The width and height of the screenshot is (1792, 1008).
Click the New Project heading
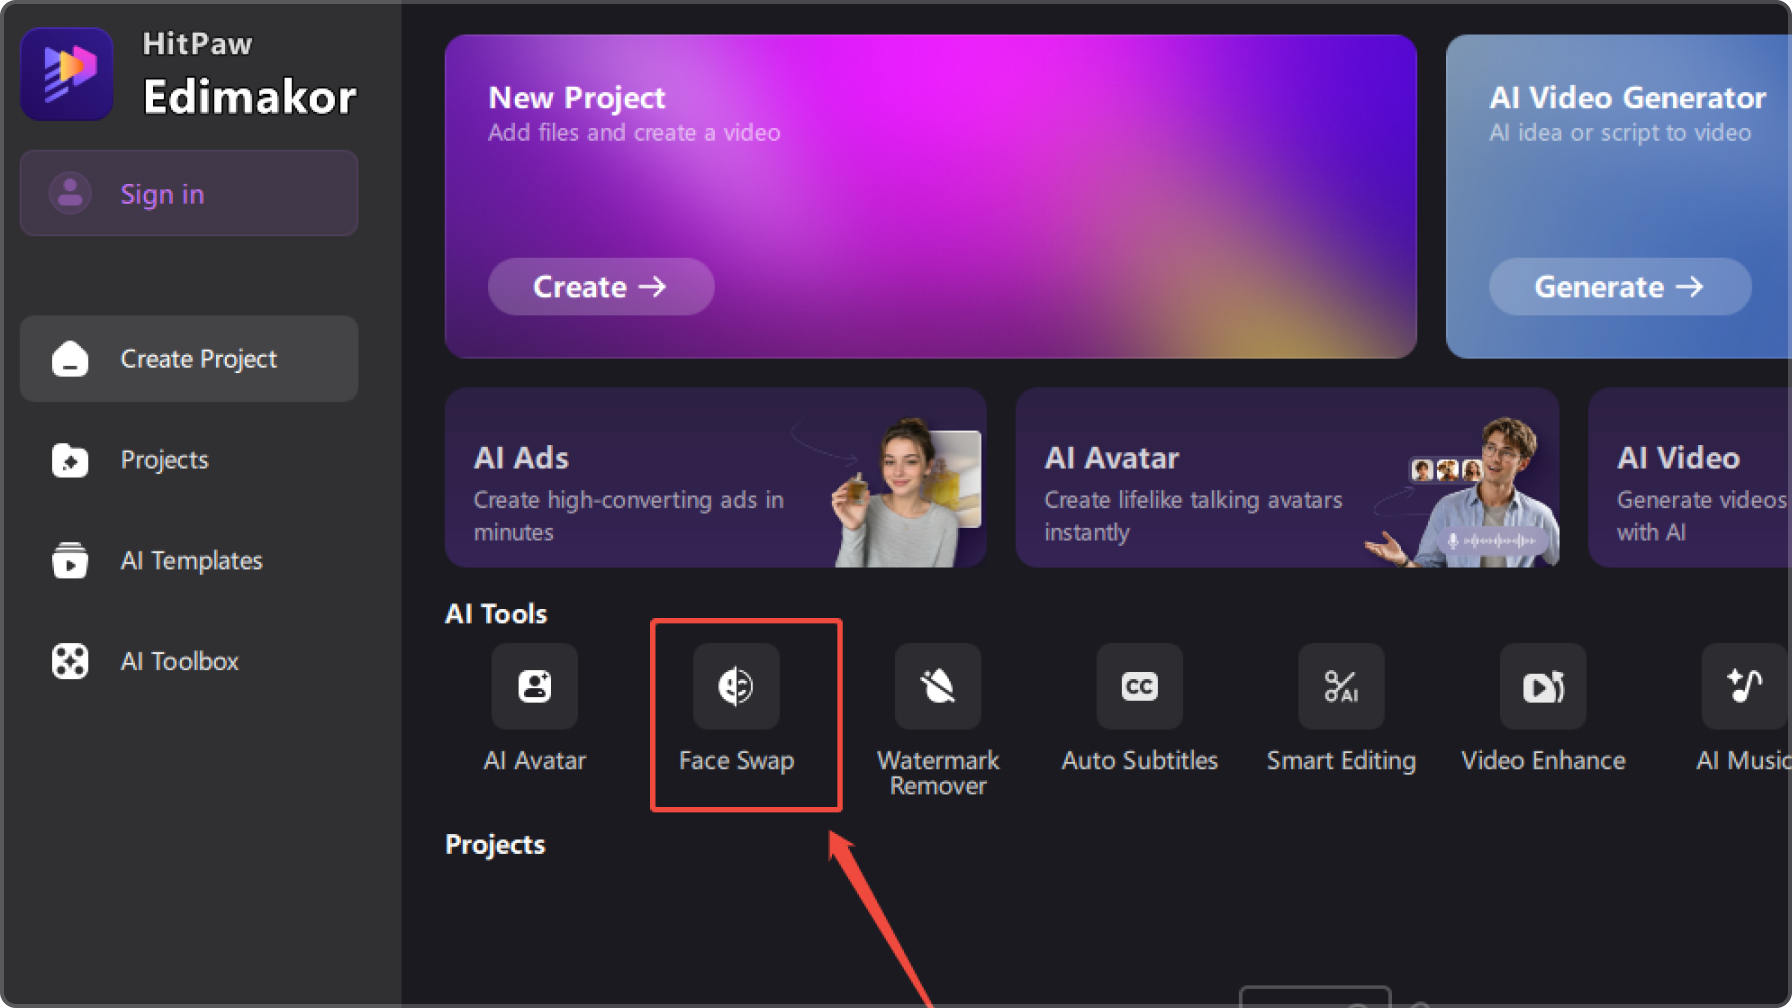pyautogui.click(x=577, y=97)
